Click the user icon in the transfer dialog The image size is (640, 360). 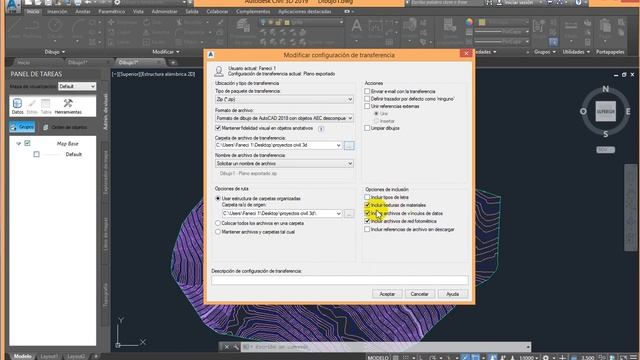tap(219, 71)
